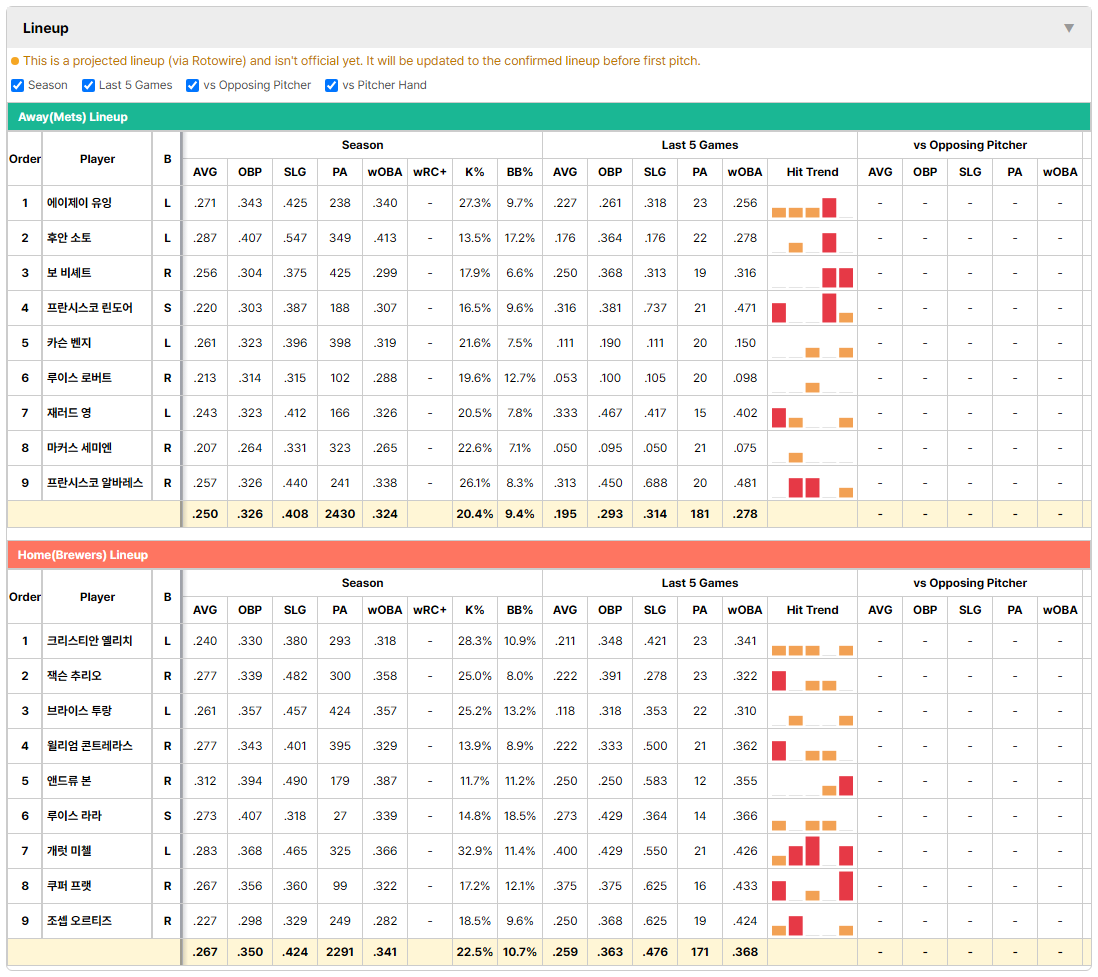The height and width of the screenshot is (977, 1098).
Task: Open the Home(Brewers) Lineup header bar
Action: coord(548,555)
